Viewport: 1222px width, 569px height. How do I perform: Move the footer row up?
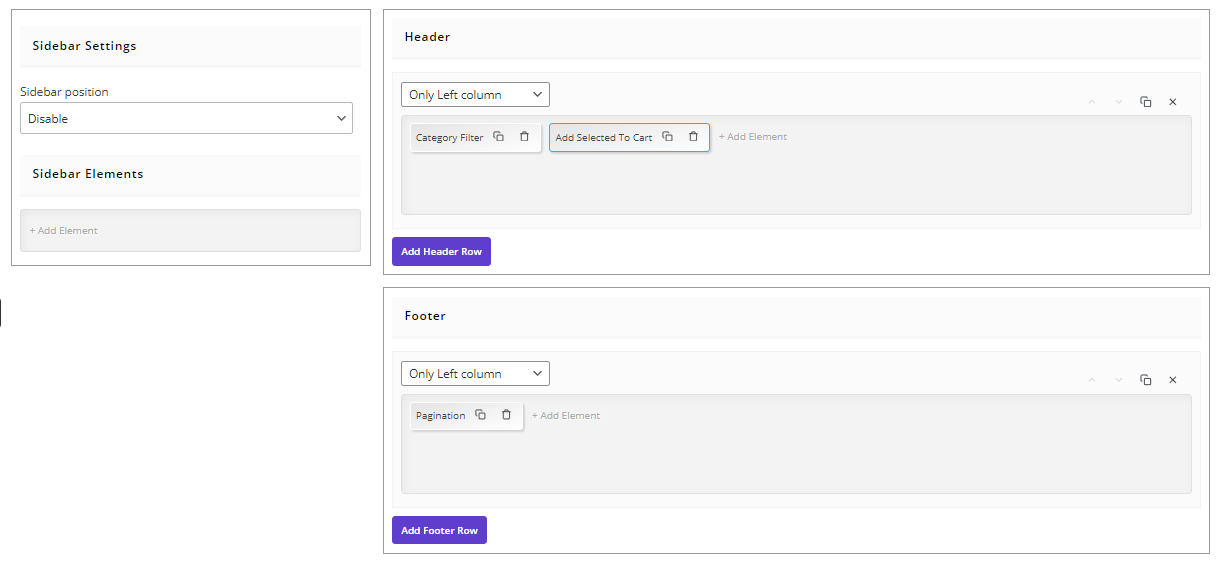[x=1092, y=380]
